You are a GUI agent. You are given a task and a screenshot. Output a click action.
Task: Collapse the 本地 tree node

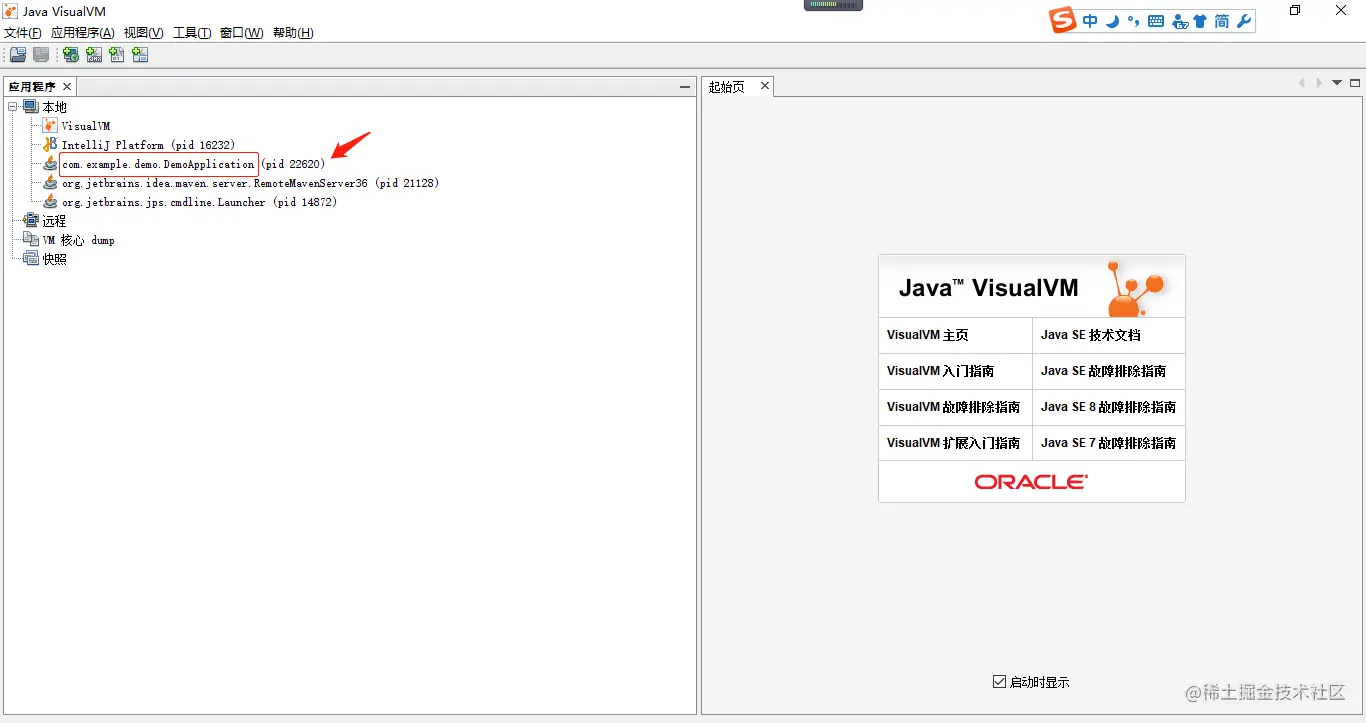click(12, 107)
